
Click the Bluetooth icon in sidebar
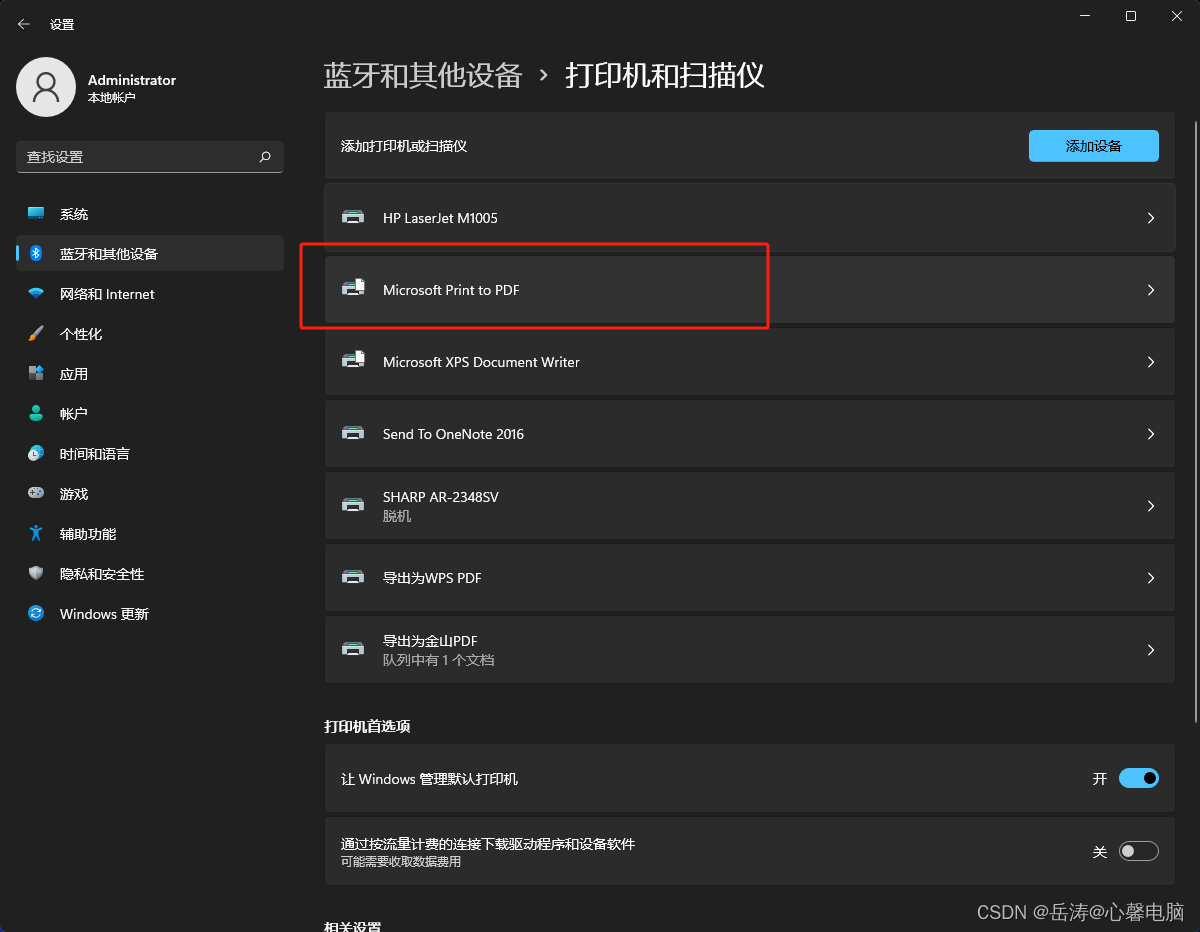(x=36, y=254)
